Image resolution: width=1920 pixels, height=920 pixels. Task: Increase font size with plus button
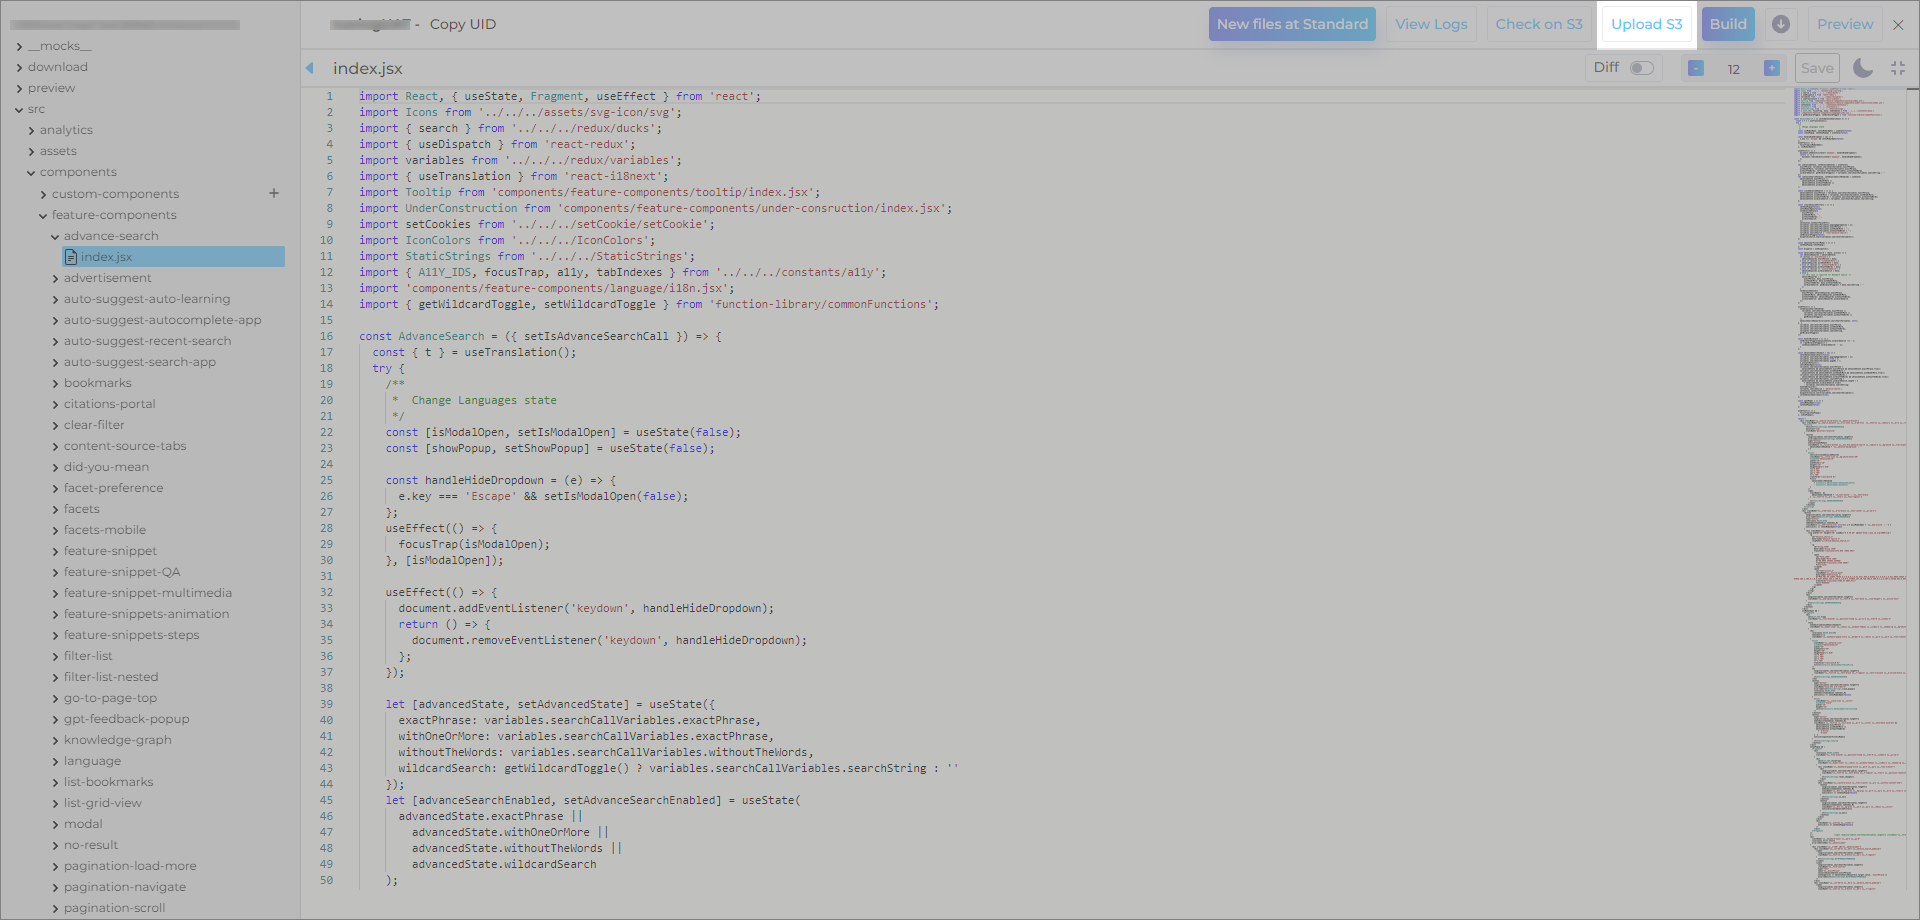(1771, 68)
